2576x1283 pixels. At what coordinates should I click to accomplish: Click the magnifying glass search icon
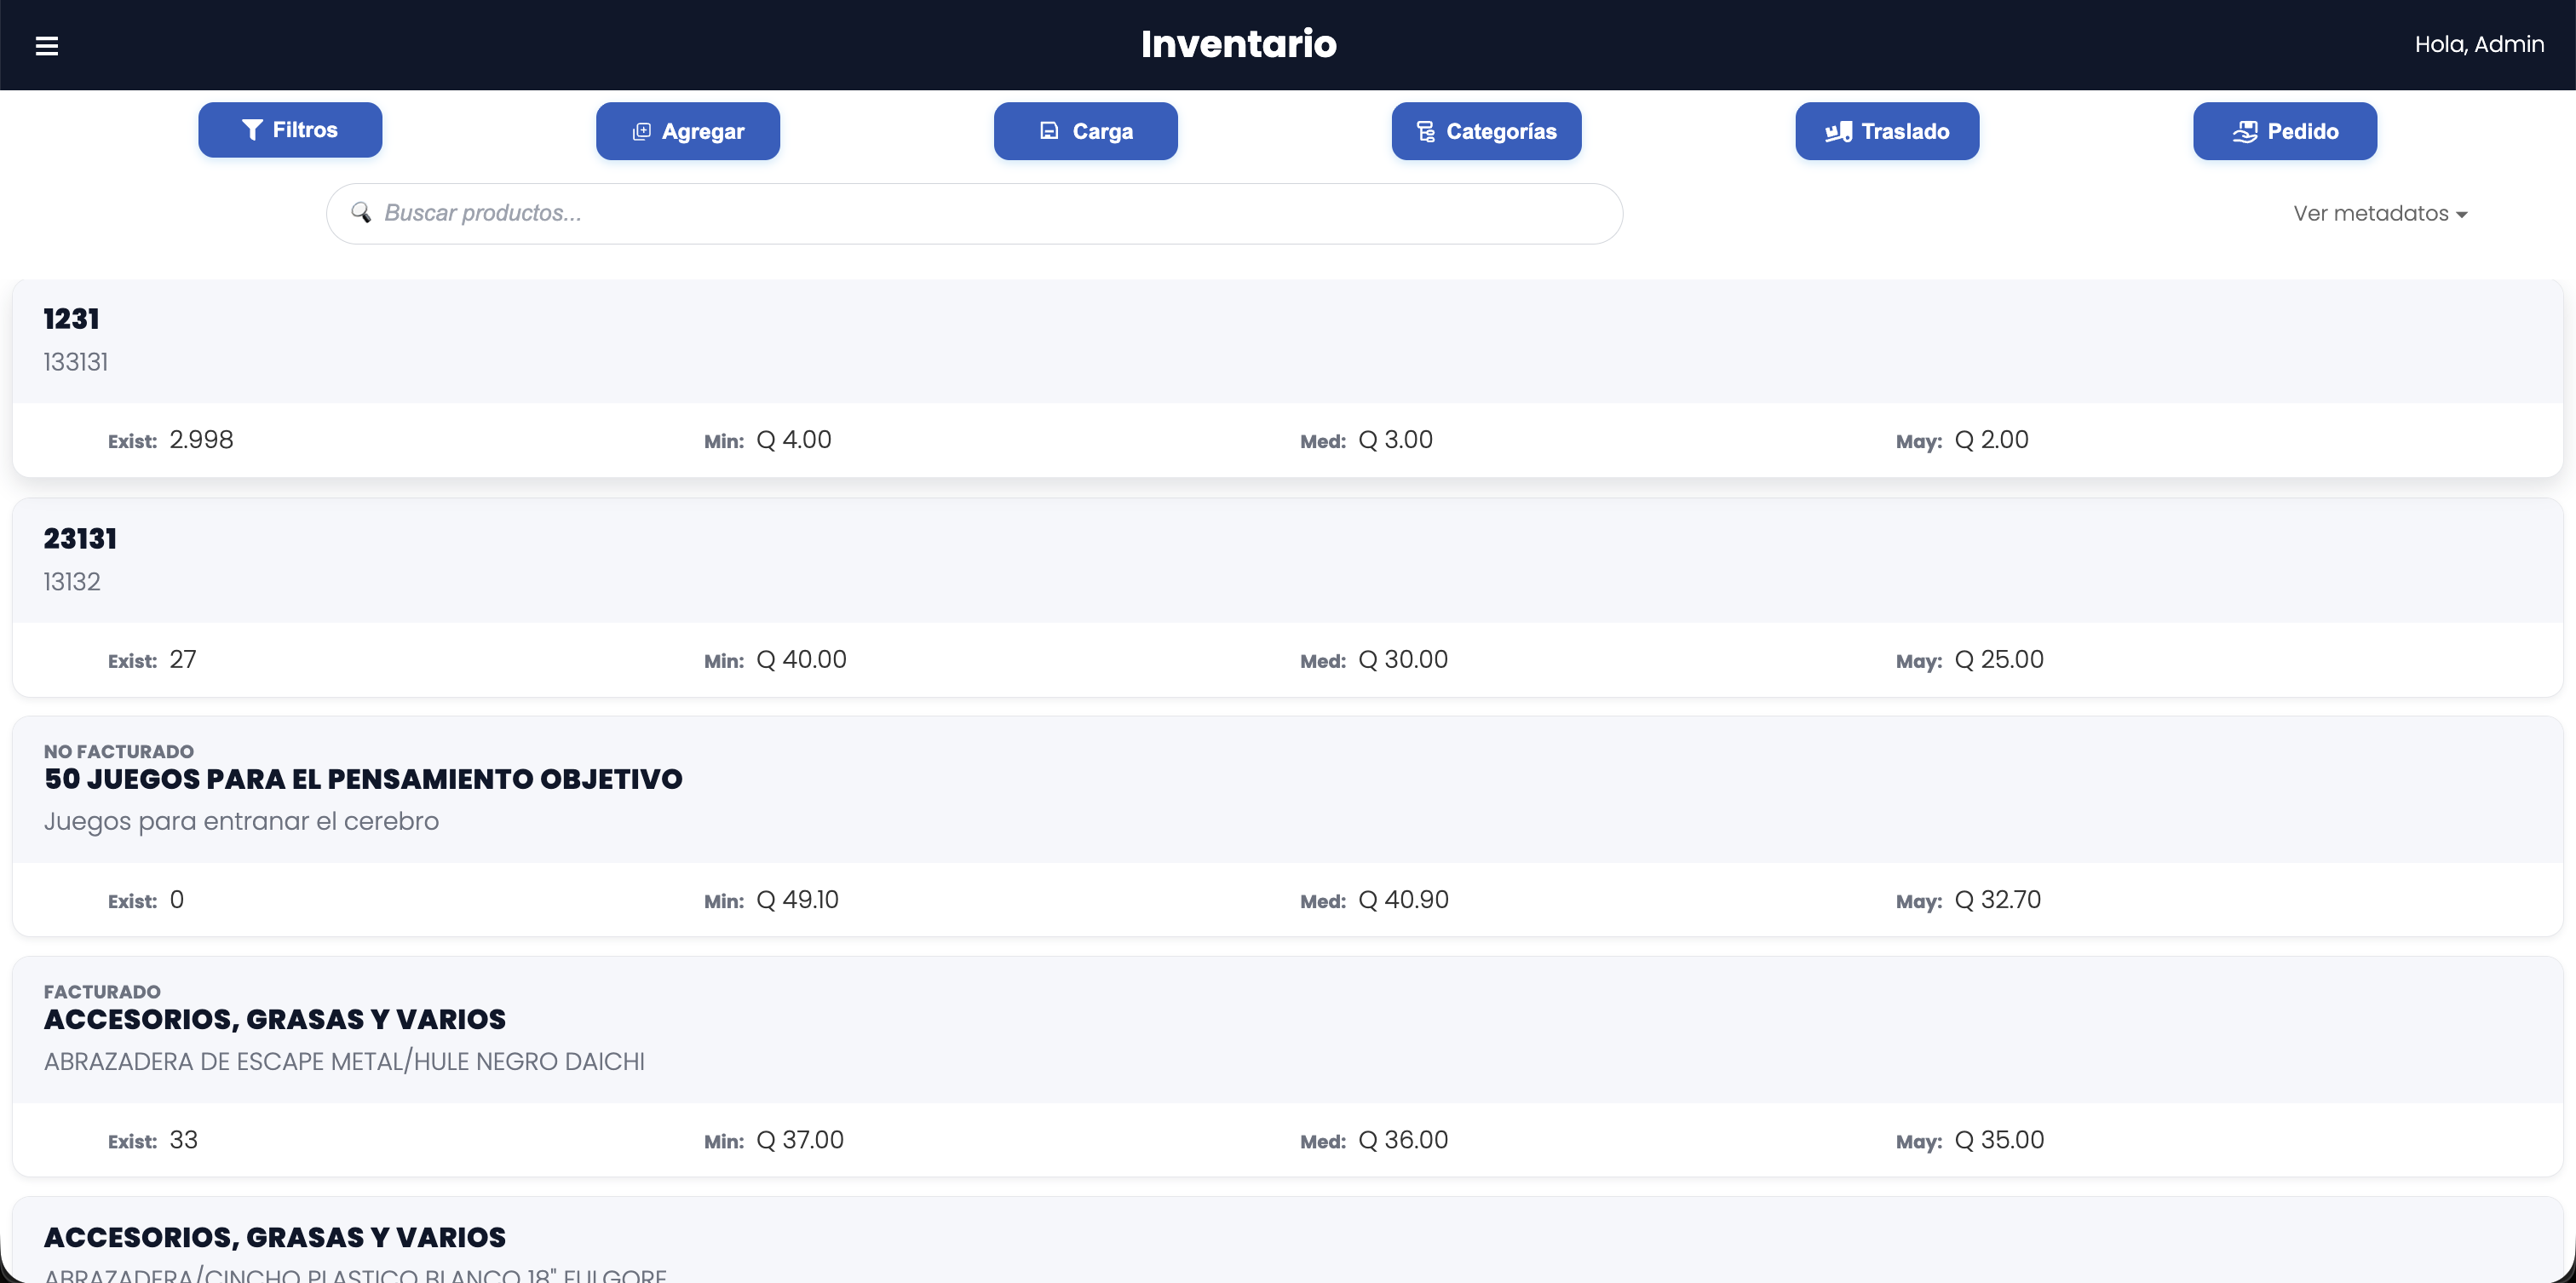tap(361, 213)
